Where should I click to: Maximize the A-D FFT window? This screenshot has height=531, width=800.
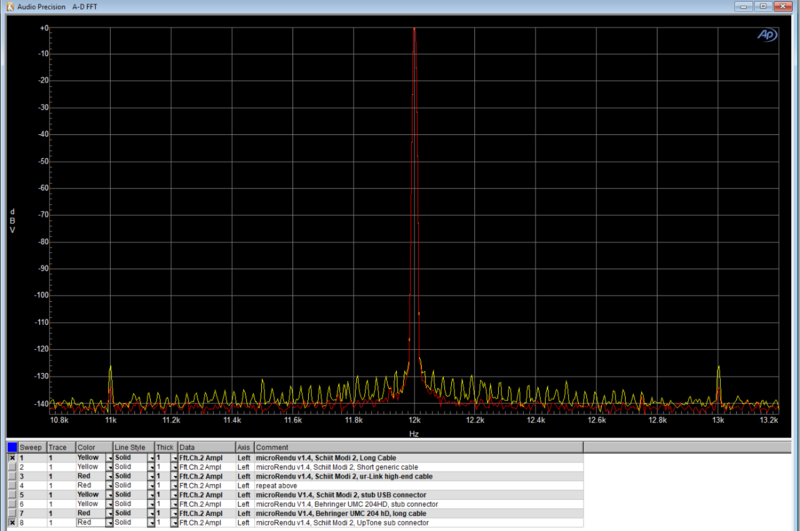click(x=761, y=6)
